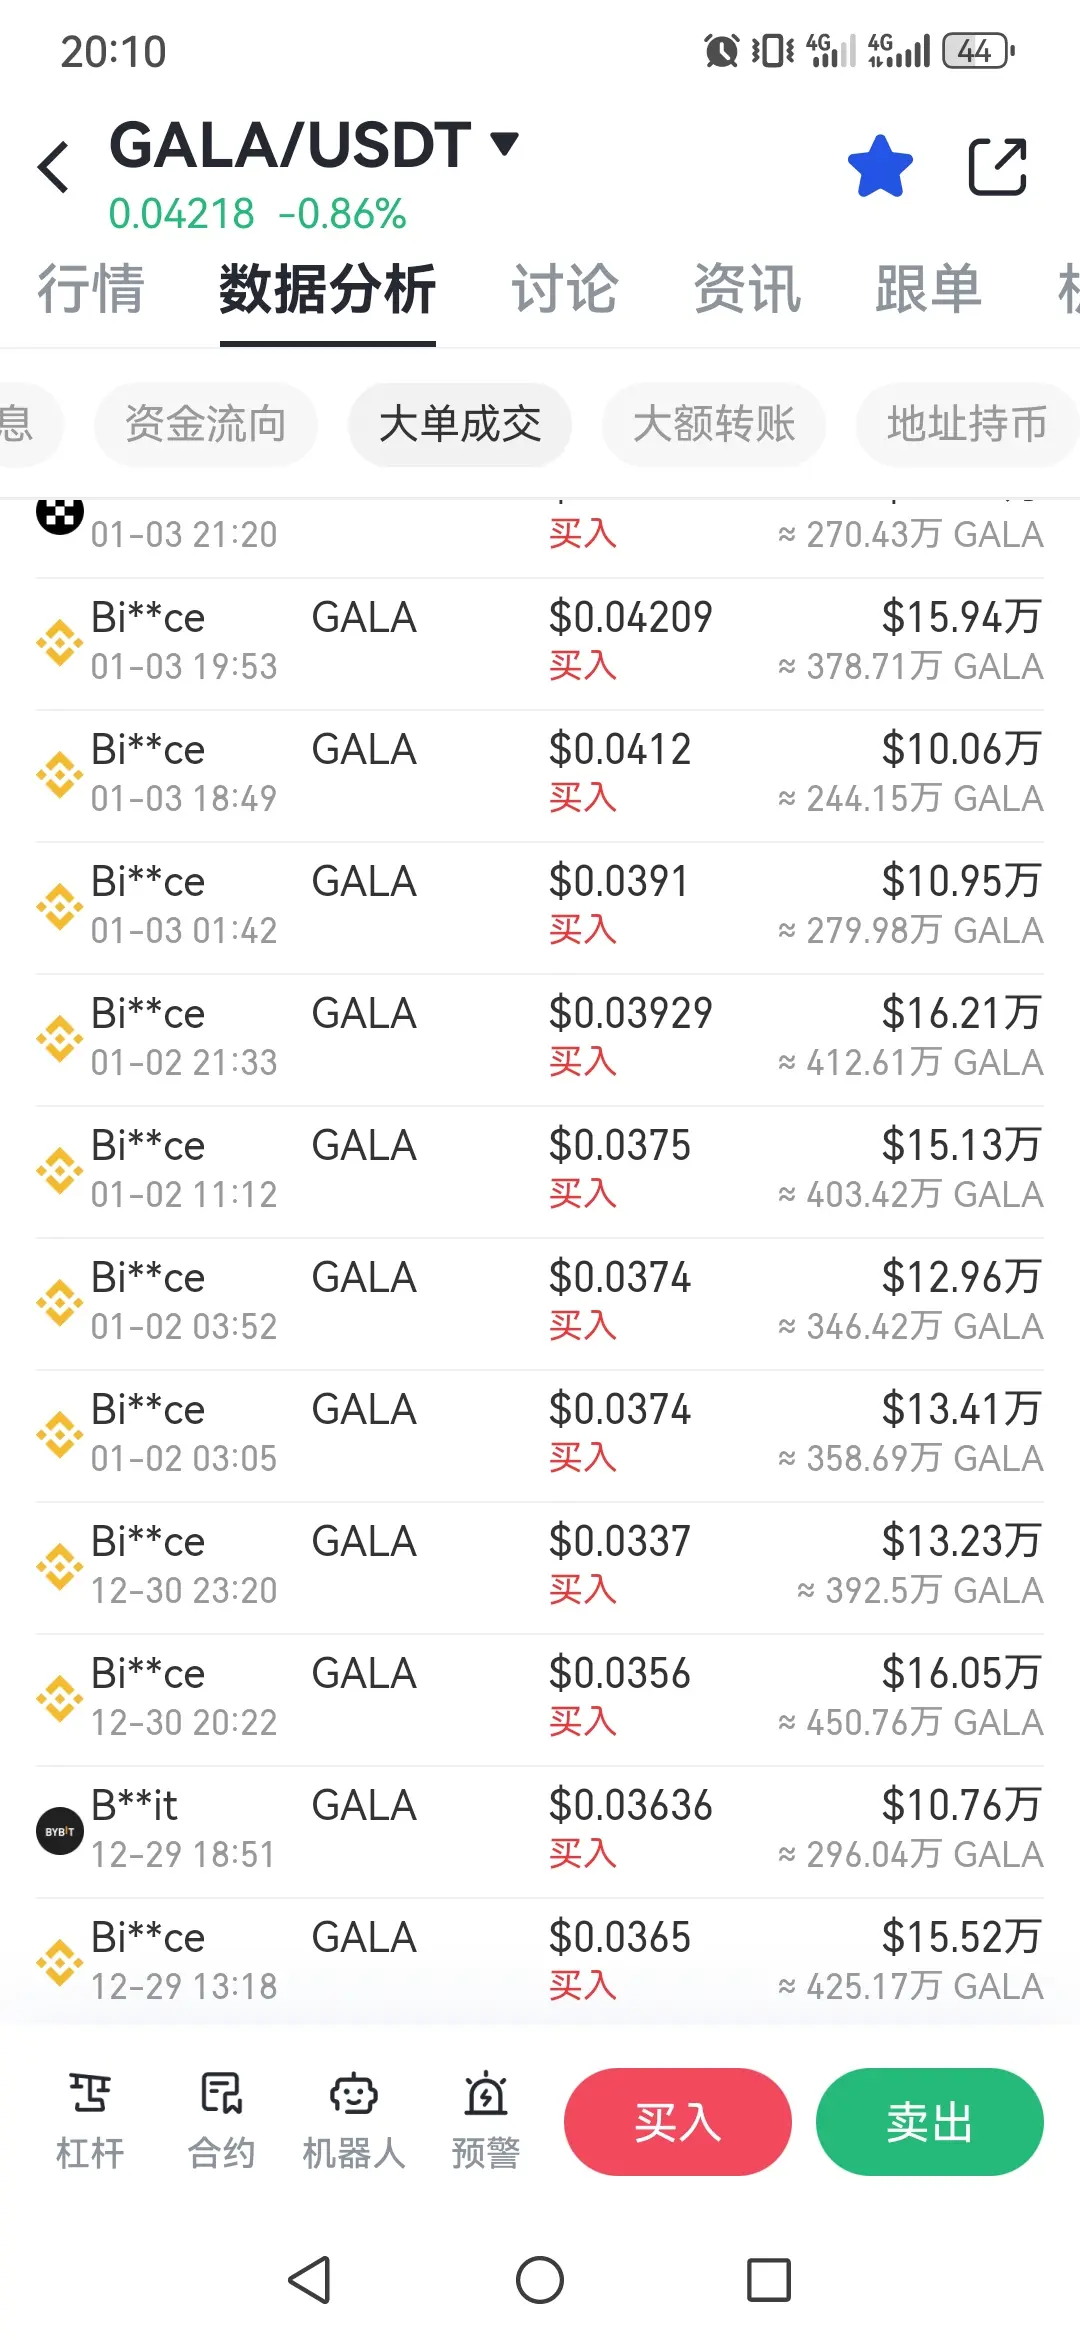
Task: Tap the red 买入 button
Action: click(x=678, y=2122)
